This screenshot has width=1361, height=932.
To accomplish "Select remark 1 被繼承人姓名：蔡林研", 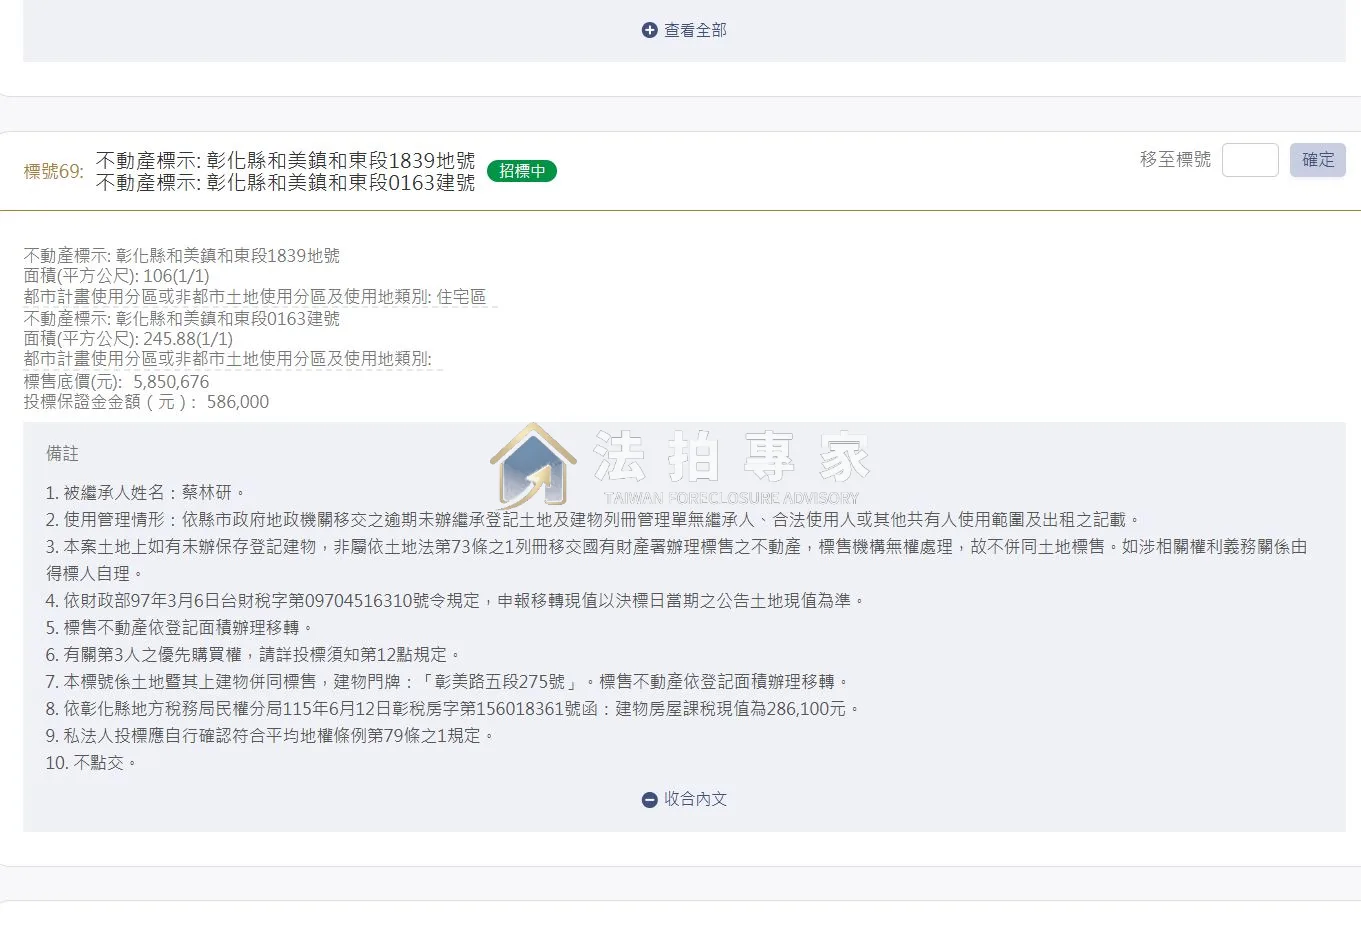I will click(x=146, y=492).
